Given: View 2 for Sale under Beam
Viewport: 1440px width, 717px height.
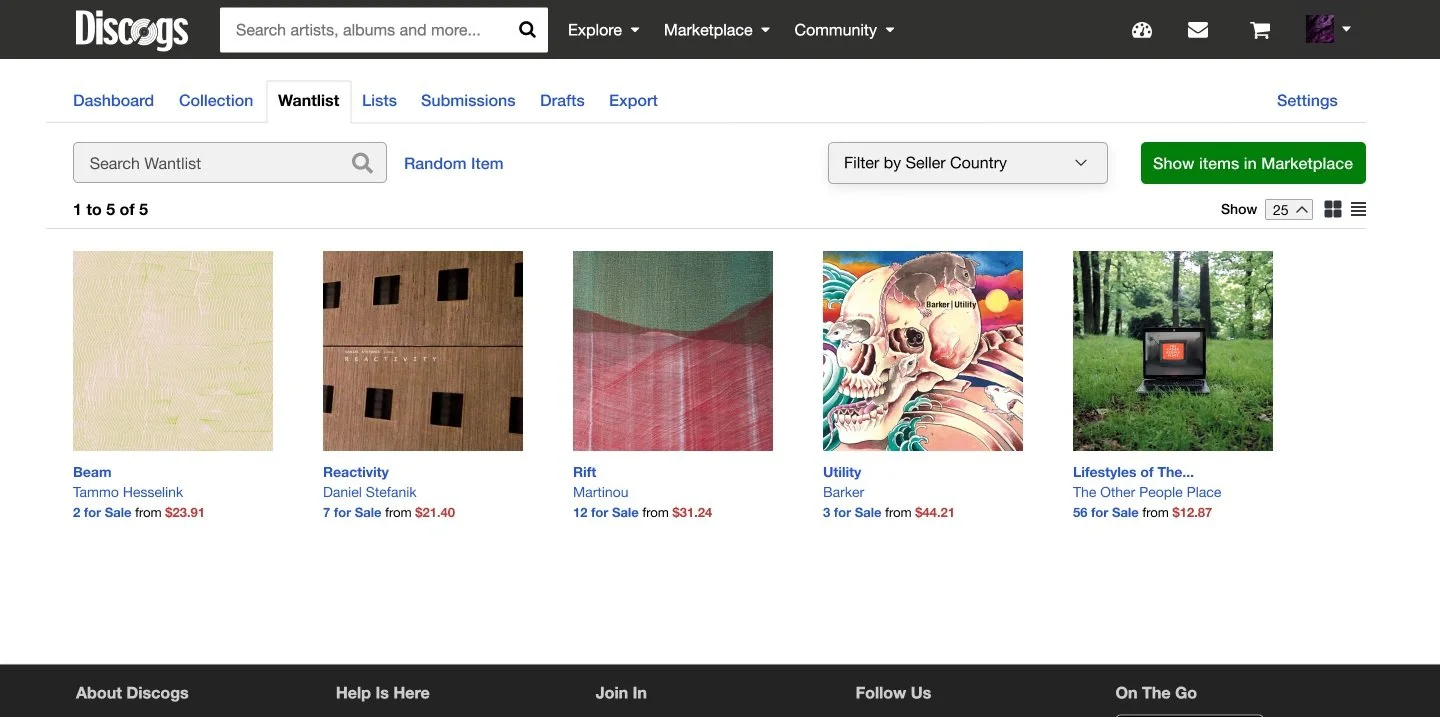Looking at the screenshot, I should (102, 512).
